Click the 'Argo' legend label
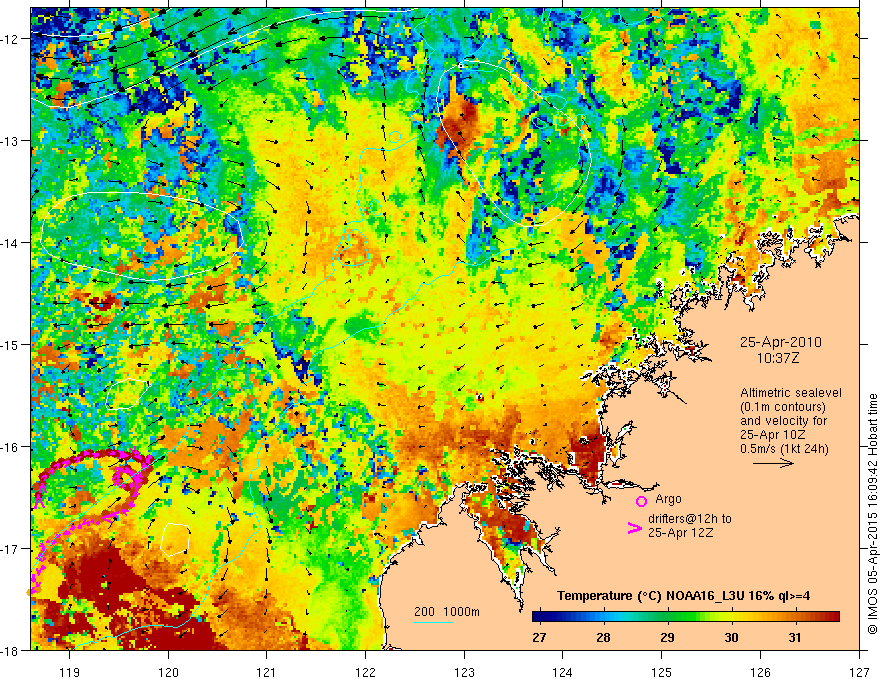Screen dimensions: 880x680 668,499
